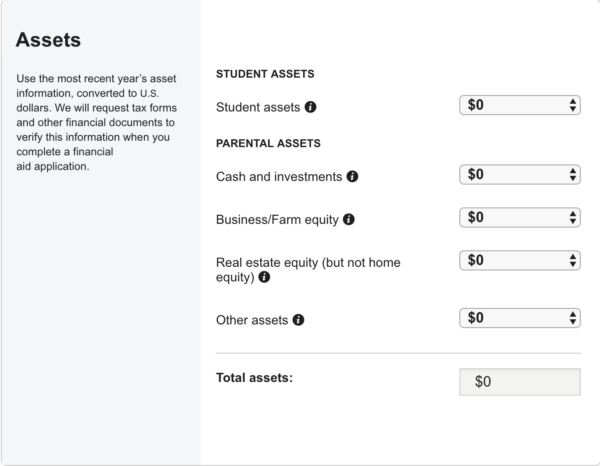Click the Cash and investments label text
600x466 pixels.
279,177
